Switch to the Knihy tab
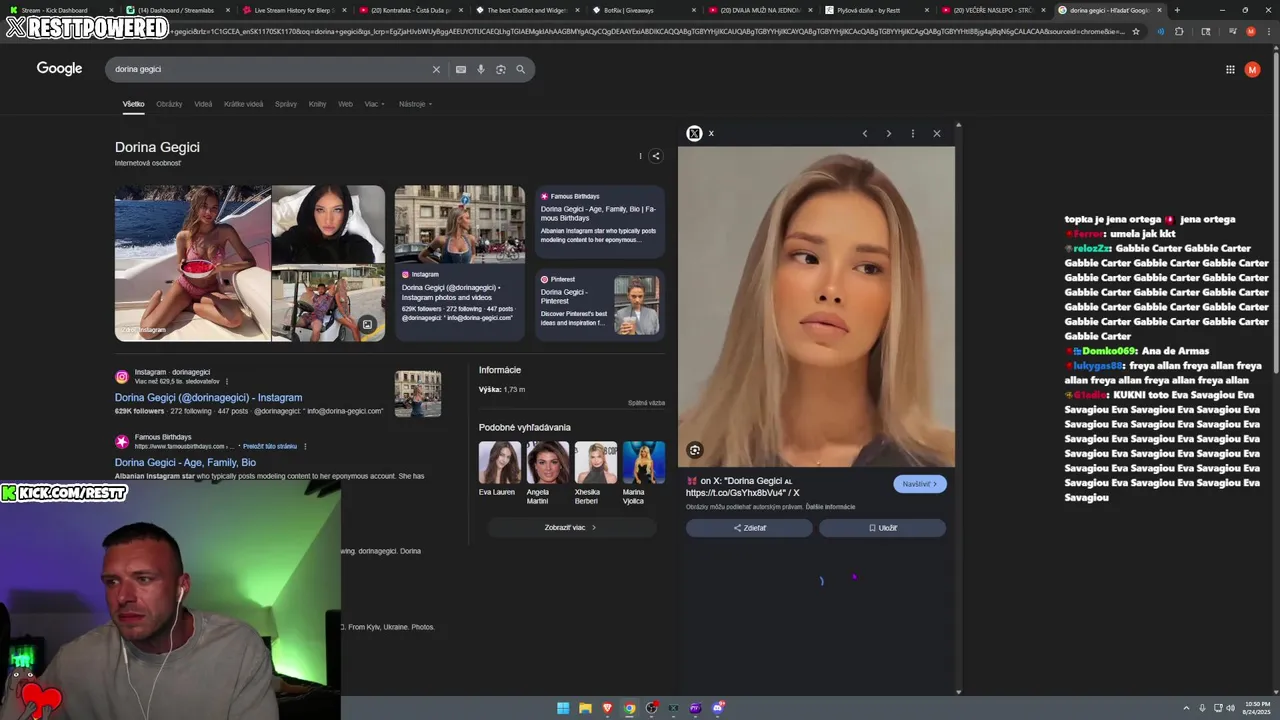The width and height of the screenshot is (1280, 720). [x=317, y=104]
